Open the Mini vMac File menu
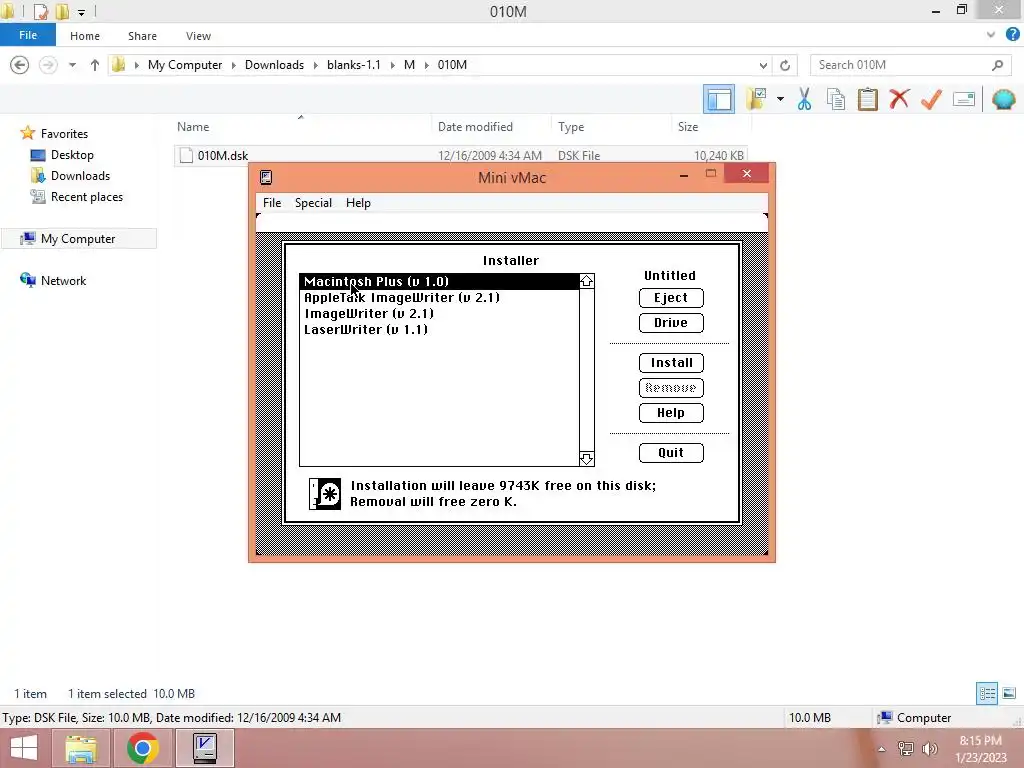This screenshot has height=768, width=1024. 272,203
